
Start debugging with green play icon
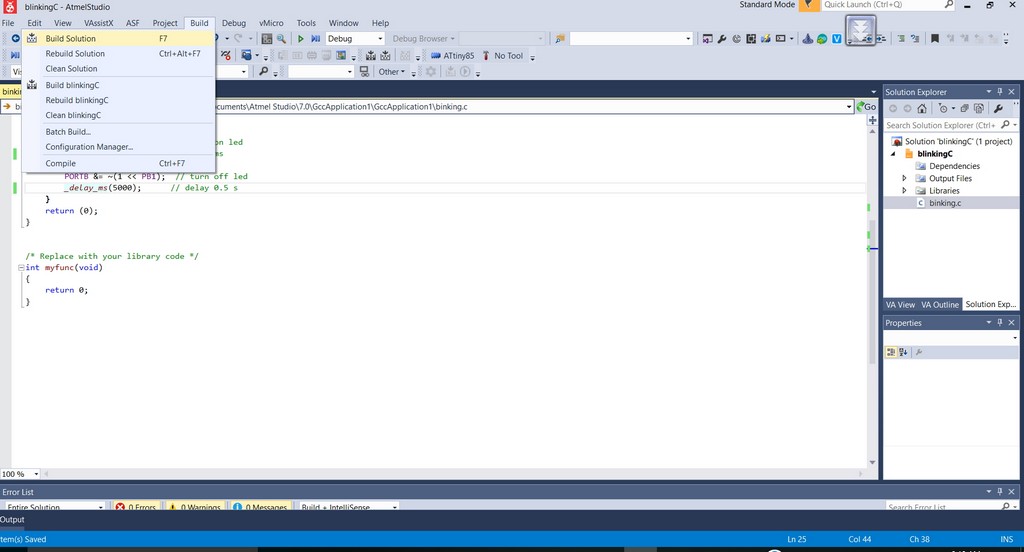300,39
